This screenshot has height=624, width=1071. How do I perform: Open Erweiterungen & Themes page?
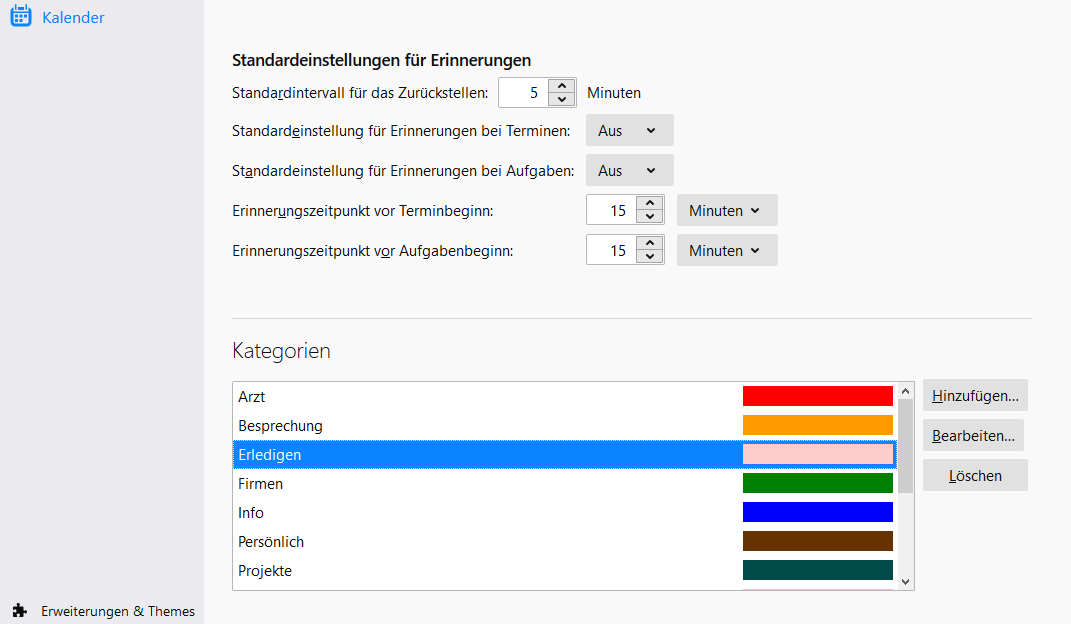[x=117, y=611]
